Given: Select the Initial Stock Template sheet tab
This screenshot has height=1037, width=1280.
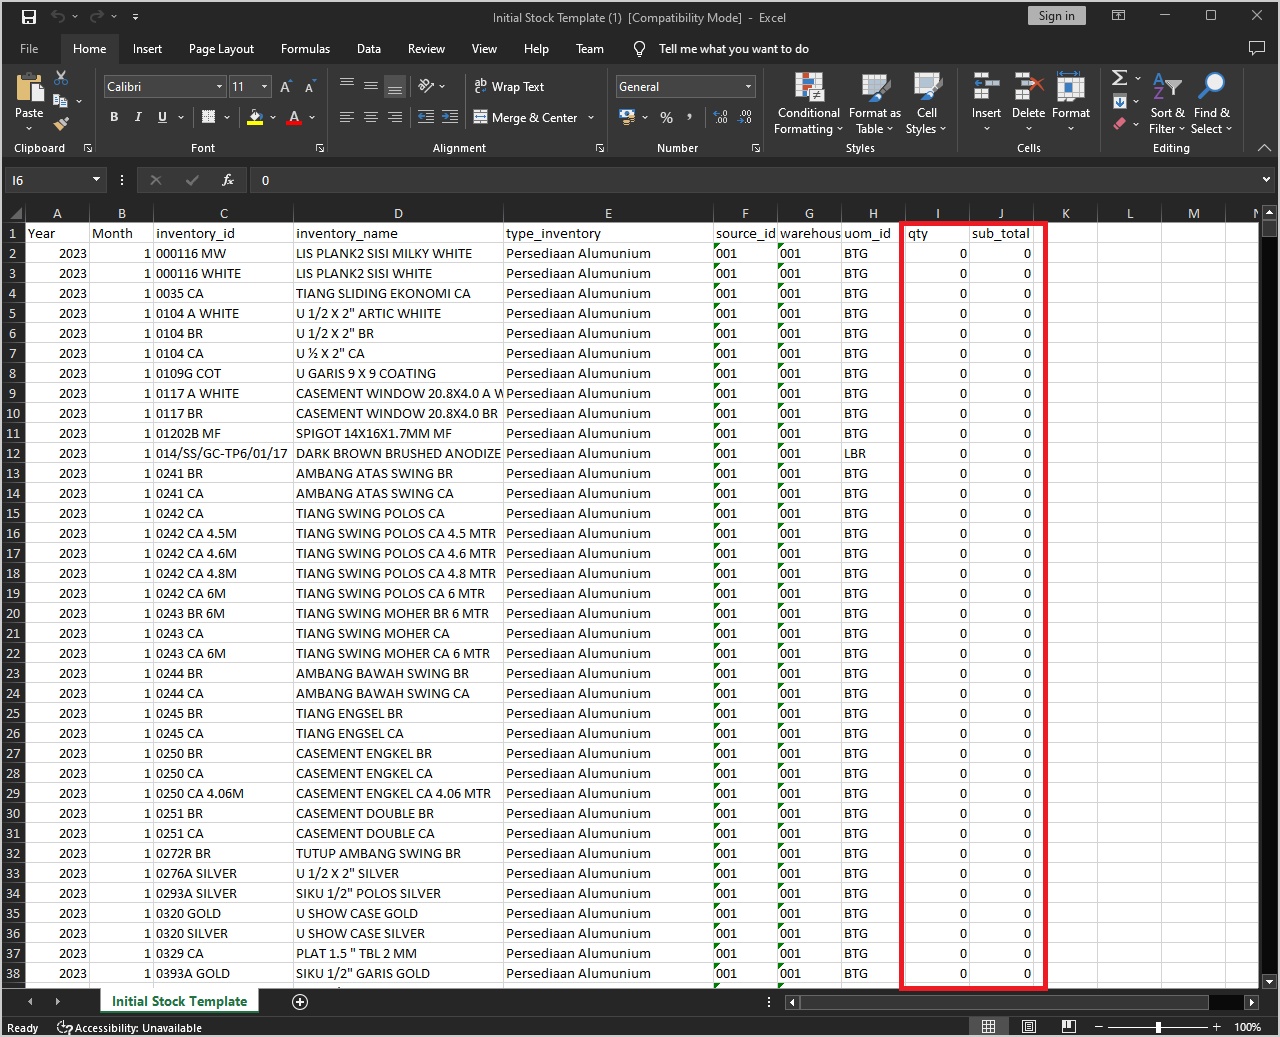Looking at the screenshot, I should click(x=179, y=1000).
